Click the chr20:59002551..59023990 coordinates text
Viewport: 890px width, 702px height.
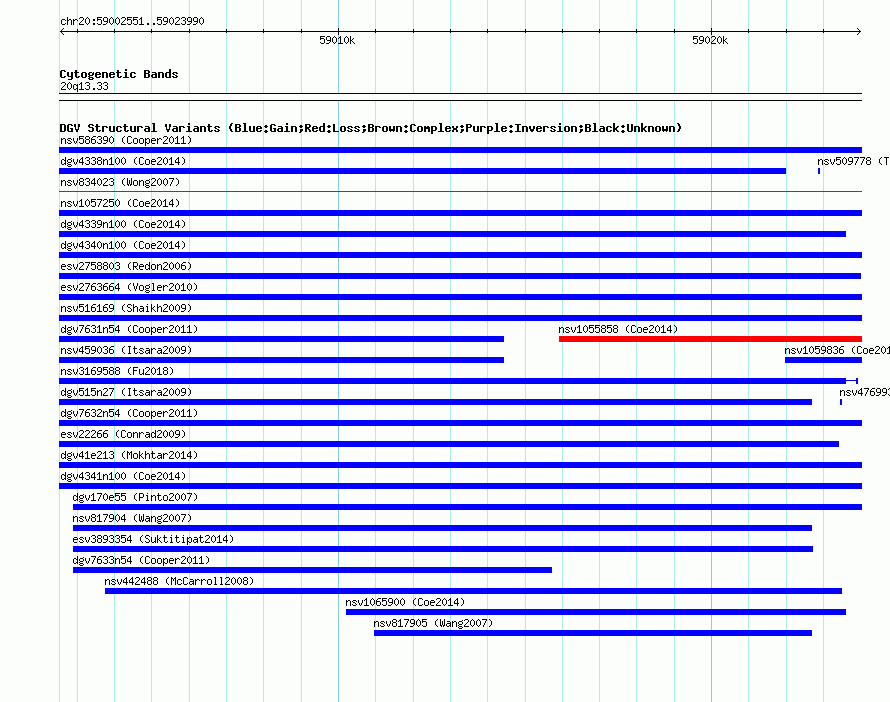point(132,21)
